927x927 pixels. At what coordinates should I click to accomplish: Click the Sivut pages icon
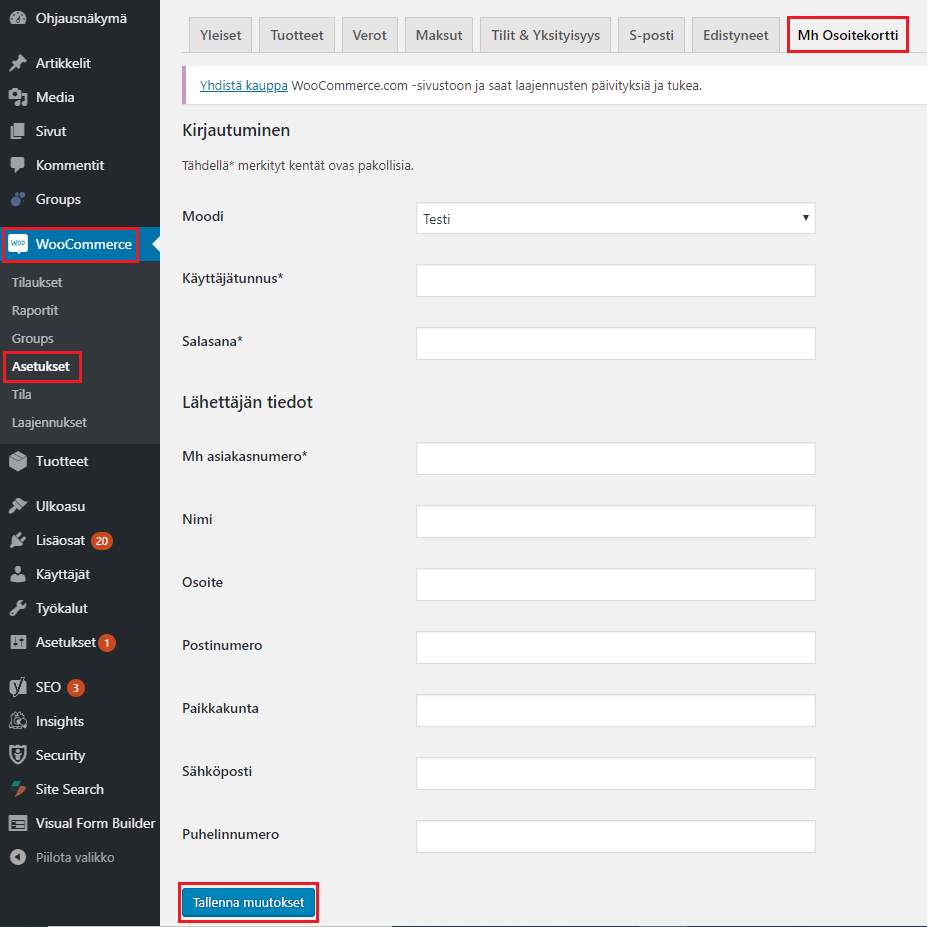[18, 131]
